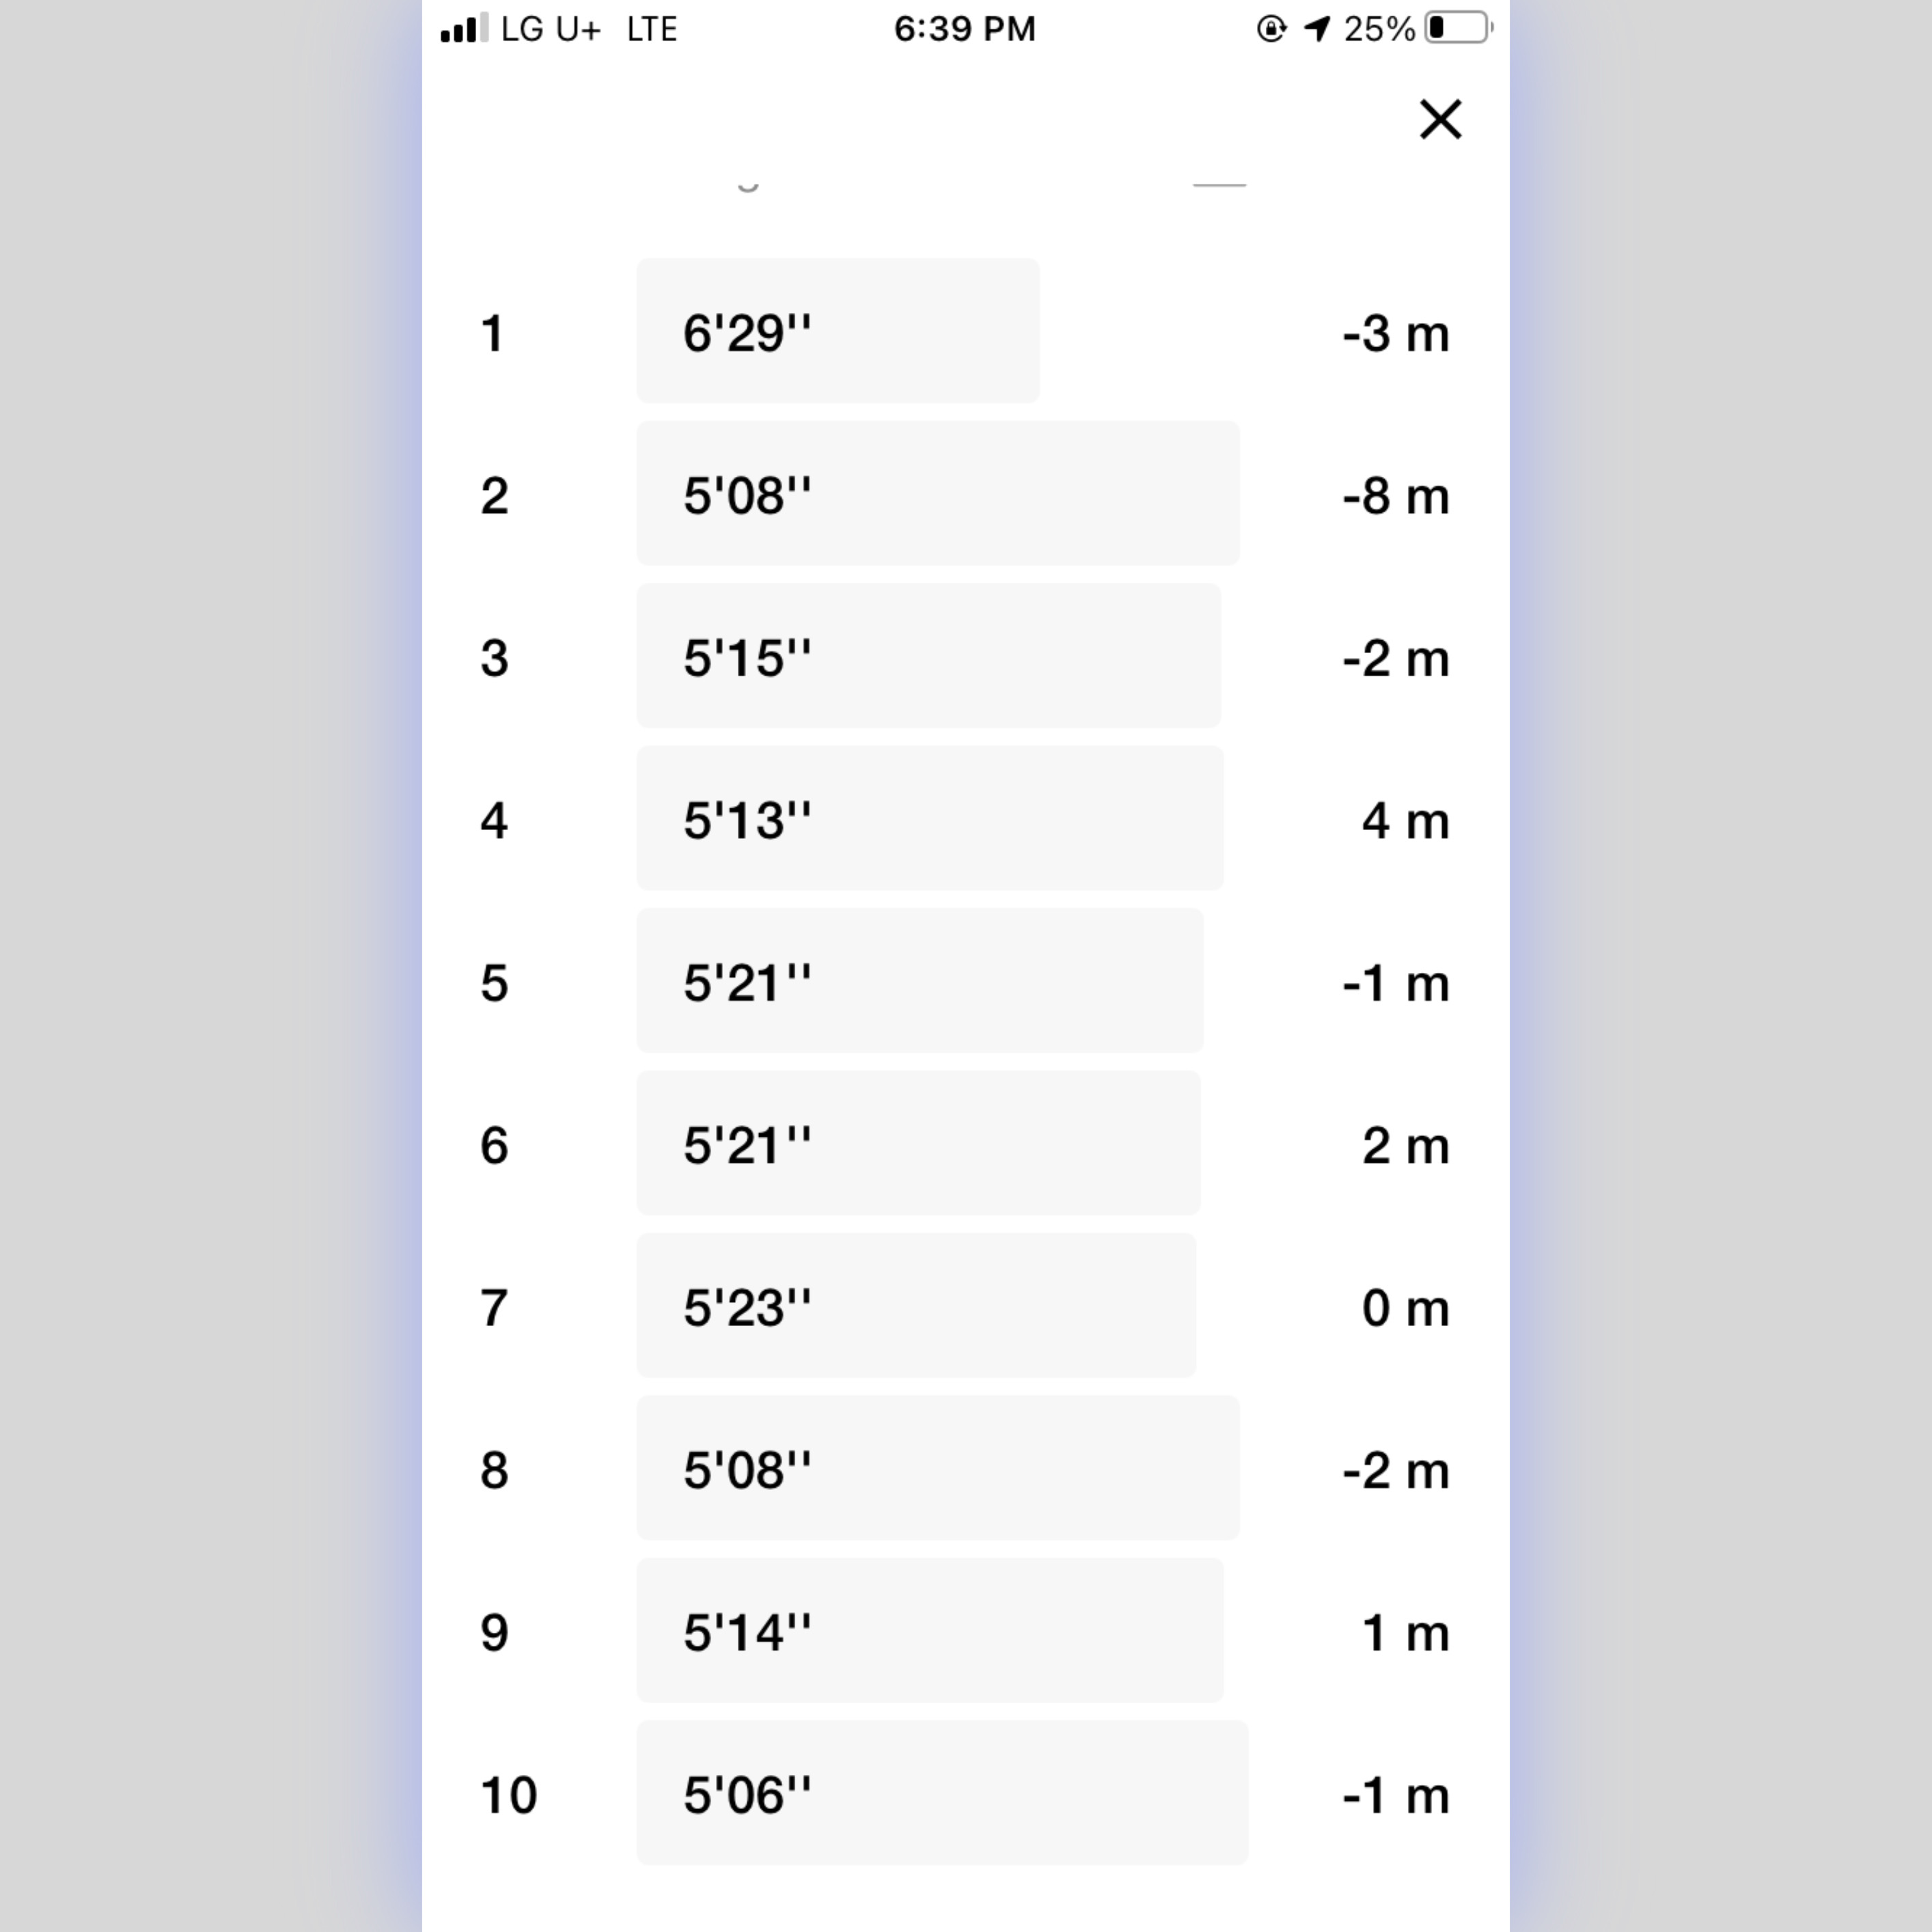Tap the 25% battery percentage text
The width and height of the screenshot is (1932, 1932).
coord(1381,29)
